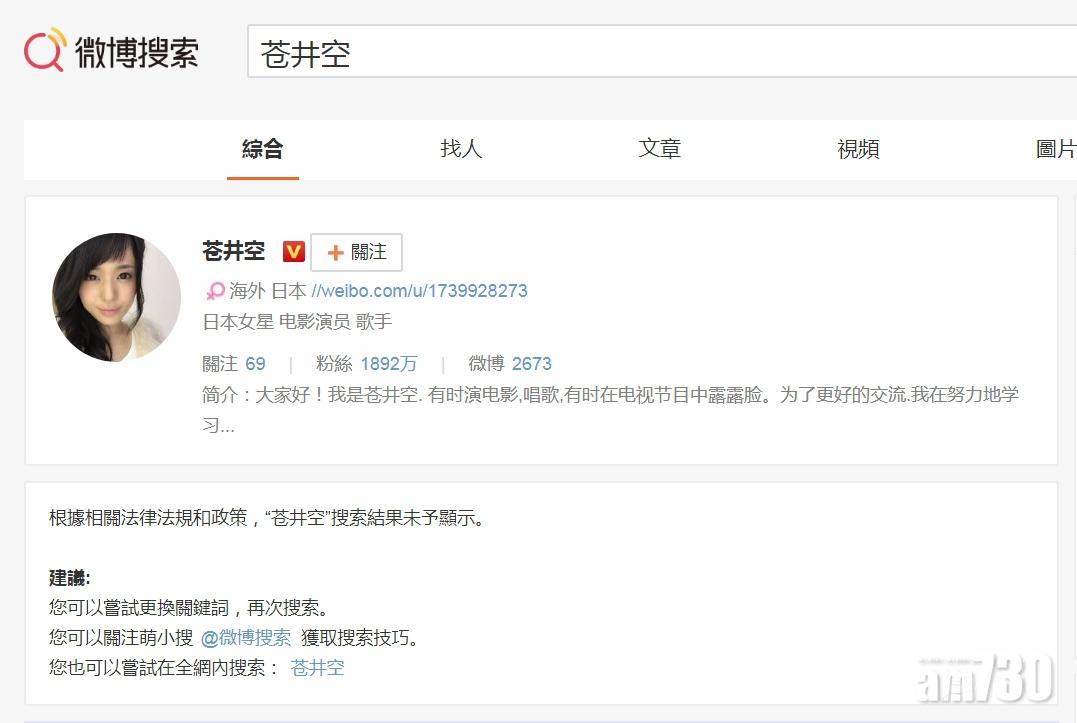
Task: Select the 文章 tab
Action: tap(659, 150)
